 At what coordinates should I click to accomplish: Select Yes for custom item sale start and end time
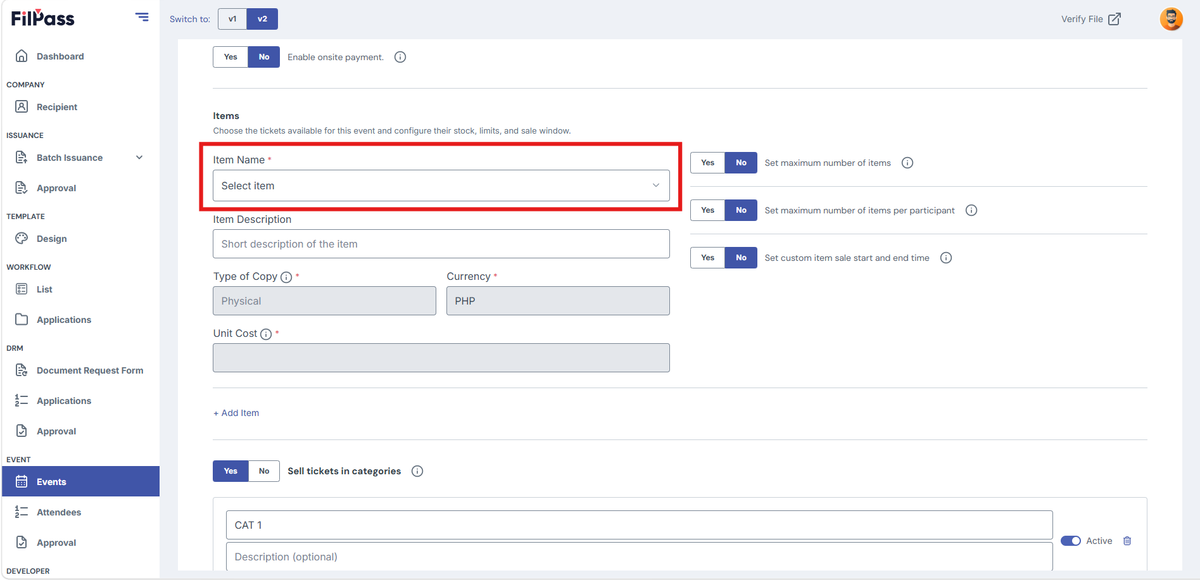pos(707,258)
